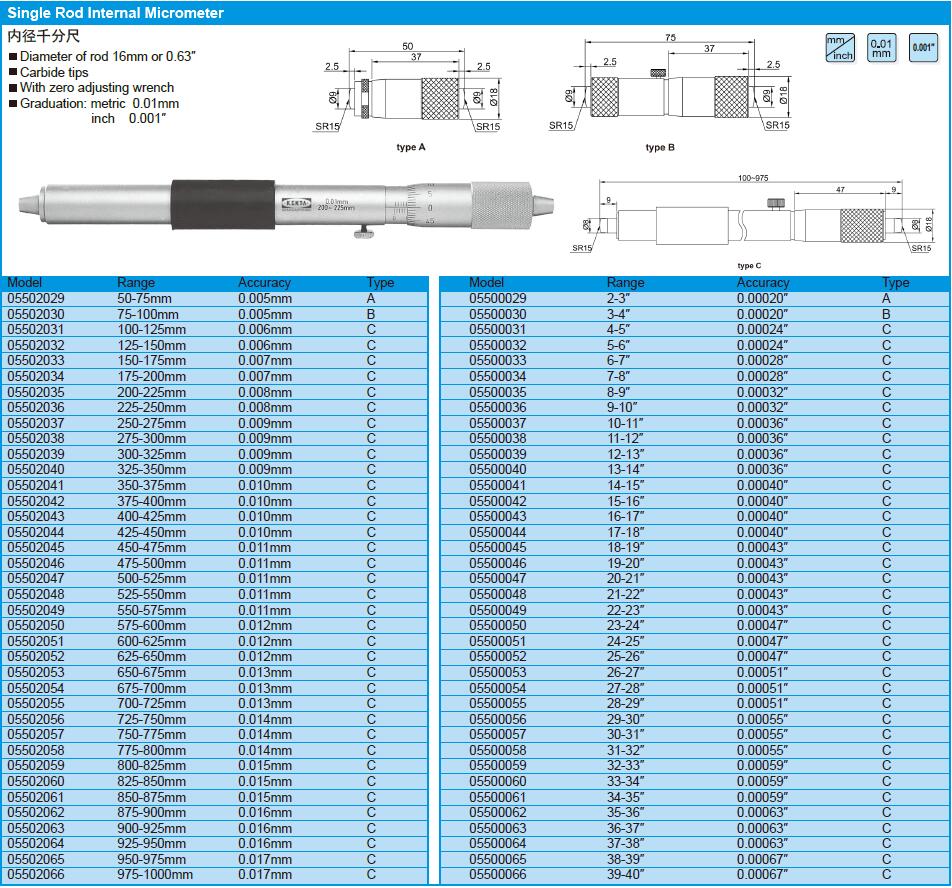Click the '275-300mm' range cell
Viewport: 952px width, 888px height.
coord(152,438)
